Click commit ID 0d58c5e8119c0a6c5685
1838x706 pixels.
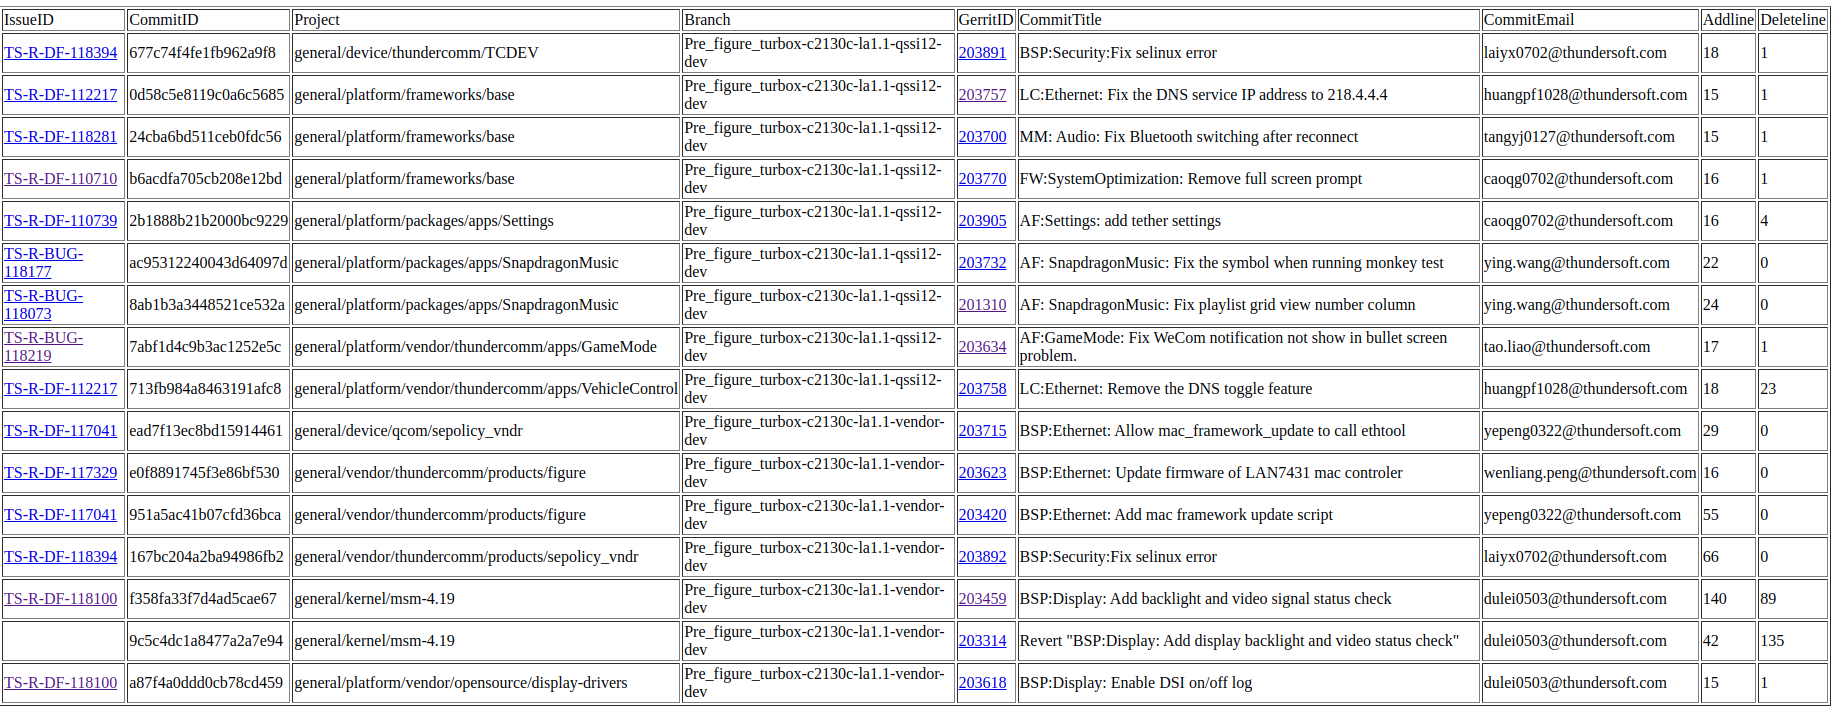(x=207, y=95)
